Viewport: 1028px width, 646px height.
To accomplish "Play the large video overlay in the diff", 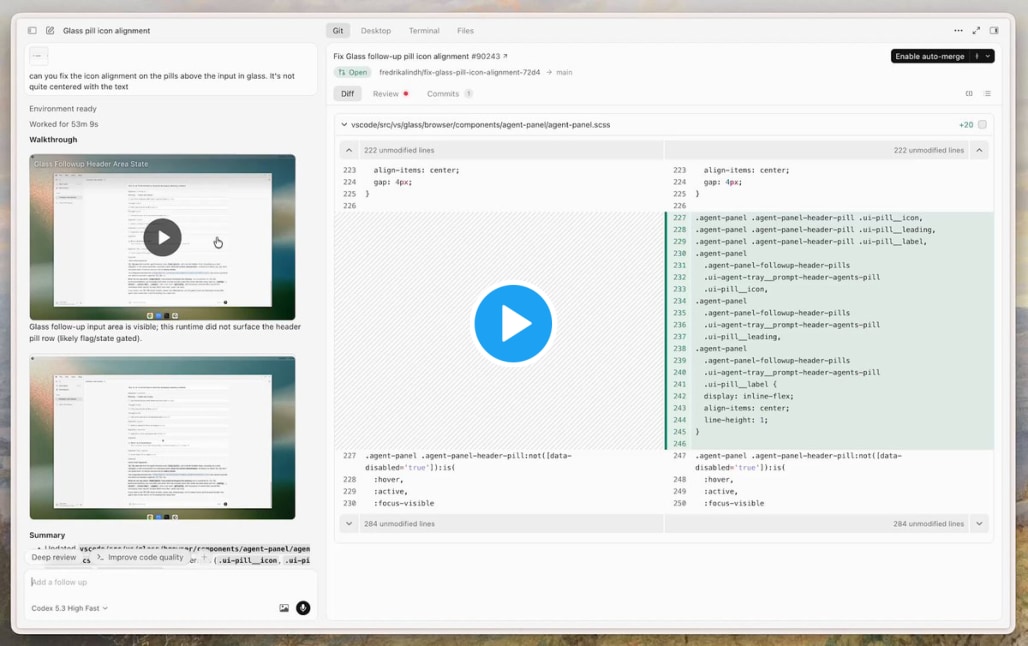I will [513, 323].
